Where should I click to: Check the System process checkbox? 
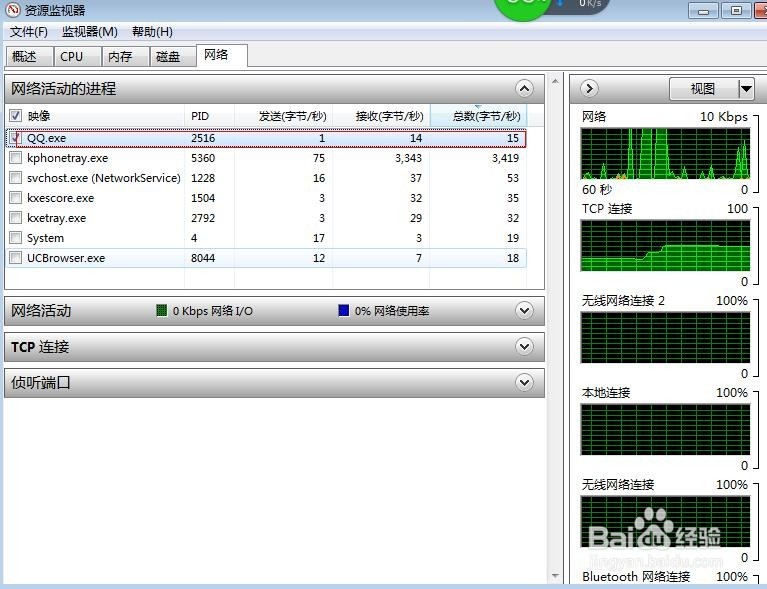15,238
